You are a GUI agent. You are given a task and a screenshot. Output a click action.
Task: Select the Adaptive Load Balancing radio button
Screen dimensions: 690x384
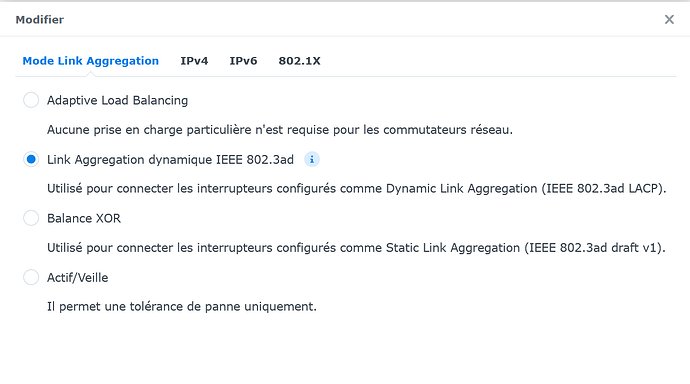(x=31, y=100)
